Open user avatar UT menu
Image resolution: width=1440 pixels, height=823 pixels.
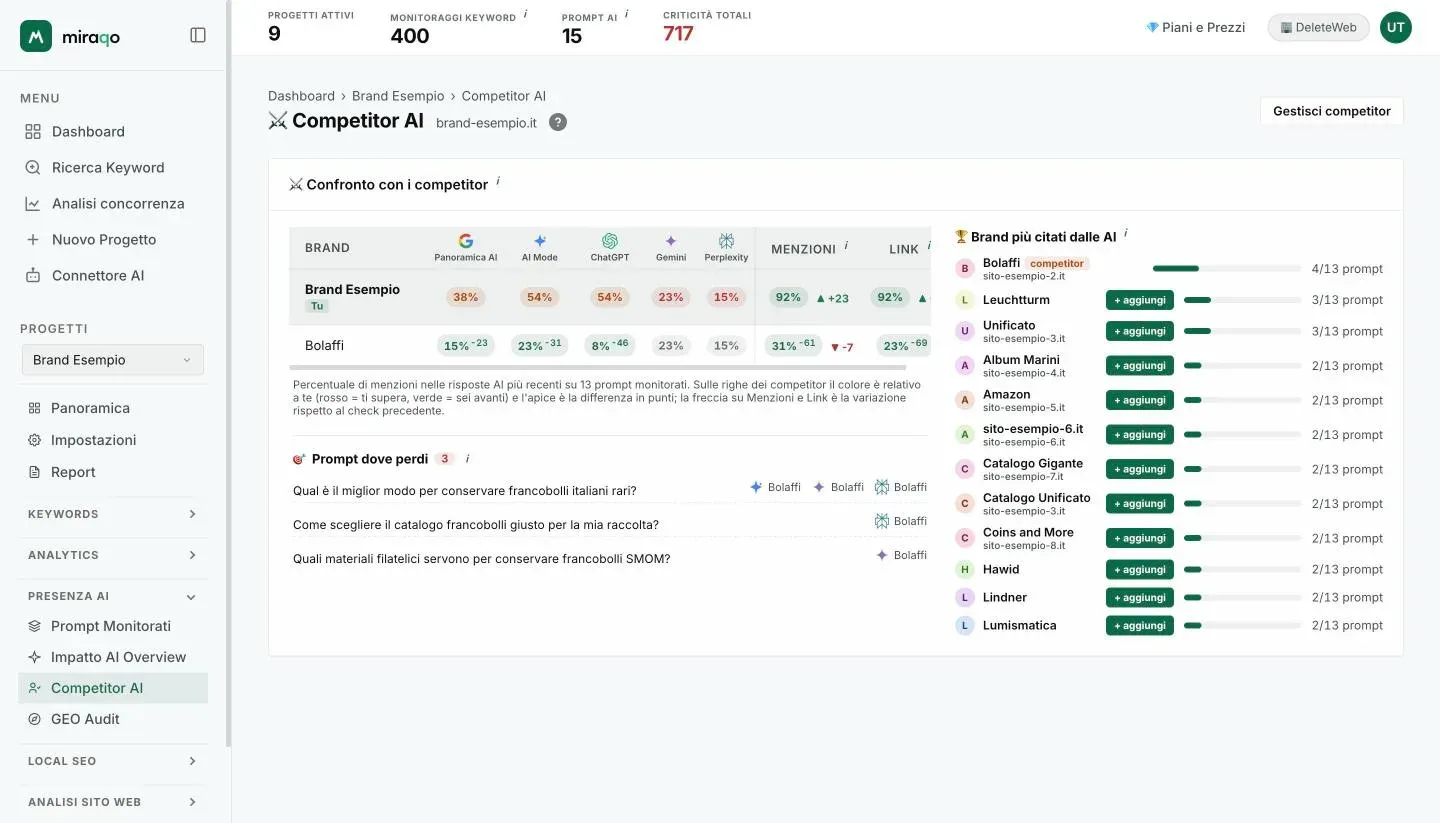click(x=1396, y=27)
